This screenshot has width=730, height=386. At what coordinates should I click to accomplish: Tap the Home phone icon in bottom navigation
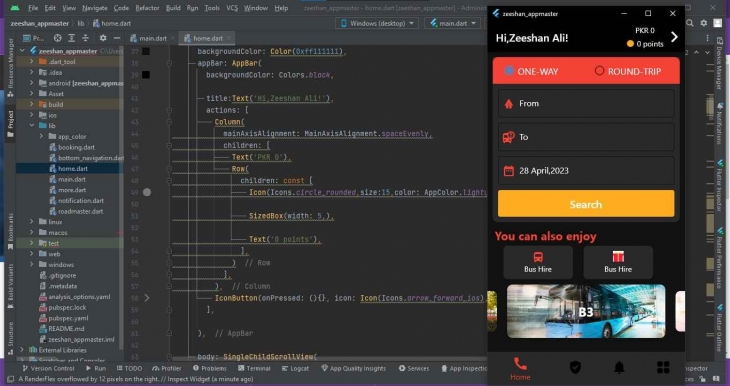pyautogui.click(x=520, y=364)
